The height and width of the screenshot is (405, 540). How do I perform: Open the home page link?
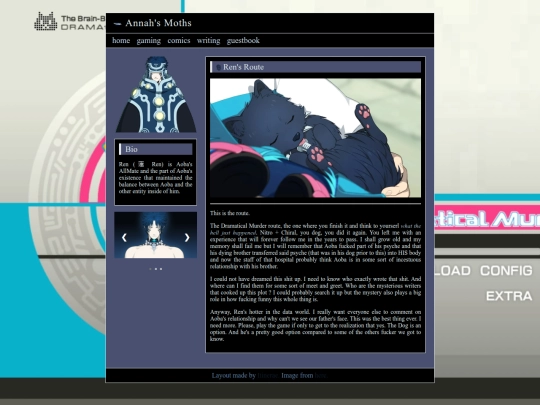(121, 41)
